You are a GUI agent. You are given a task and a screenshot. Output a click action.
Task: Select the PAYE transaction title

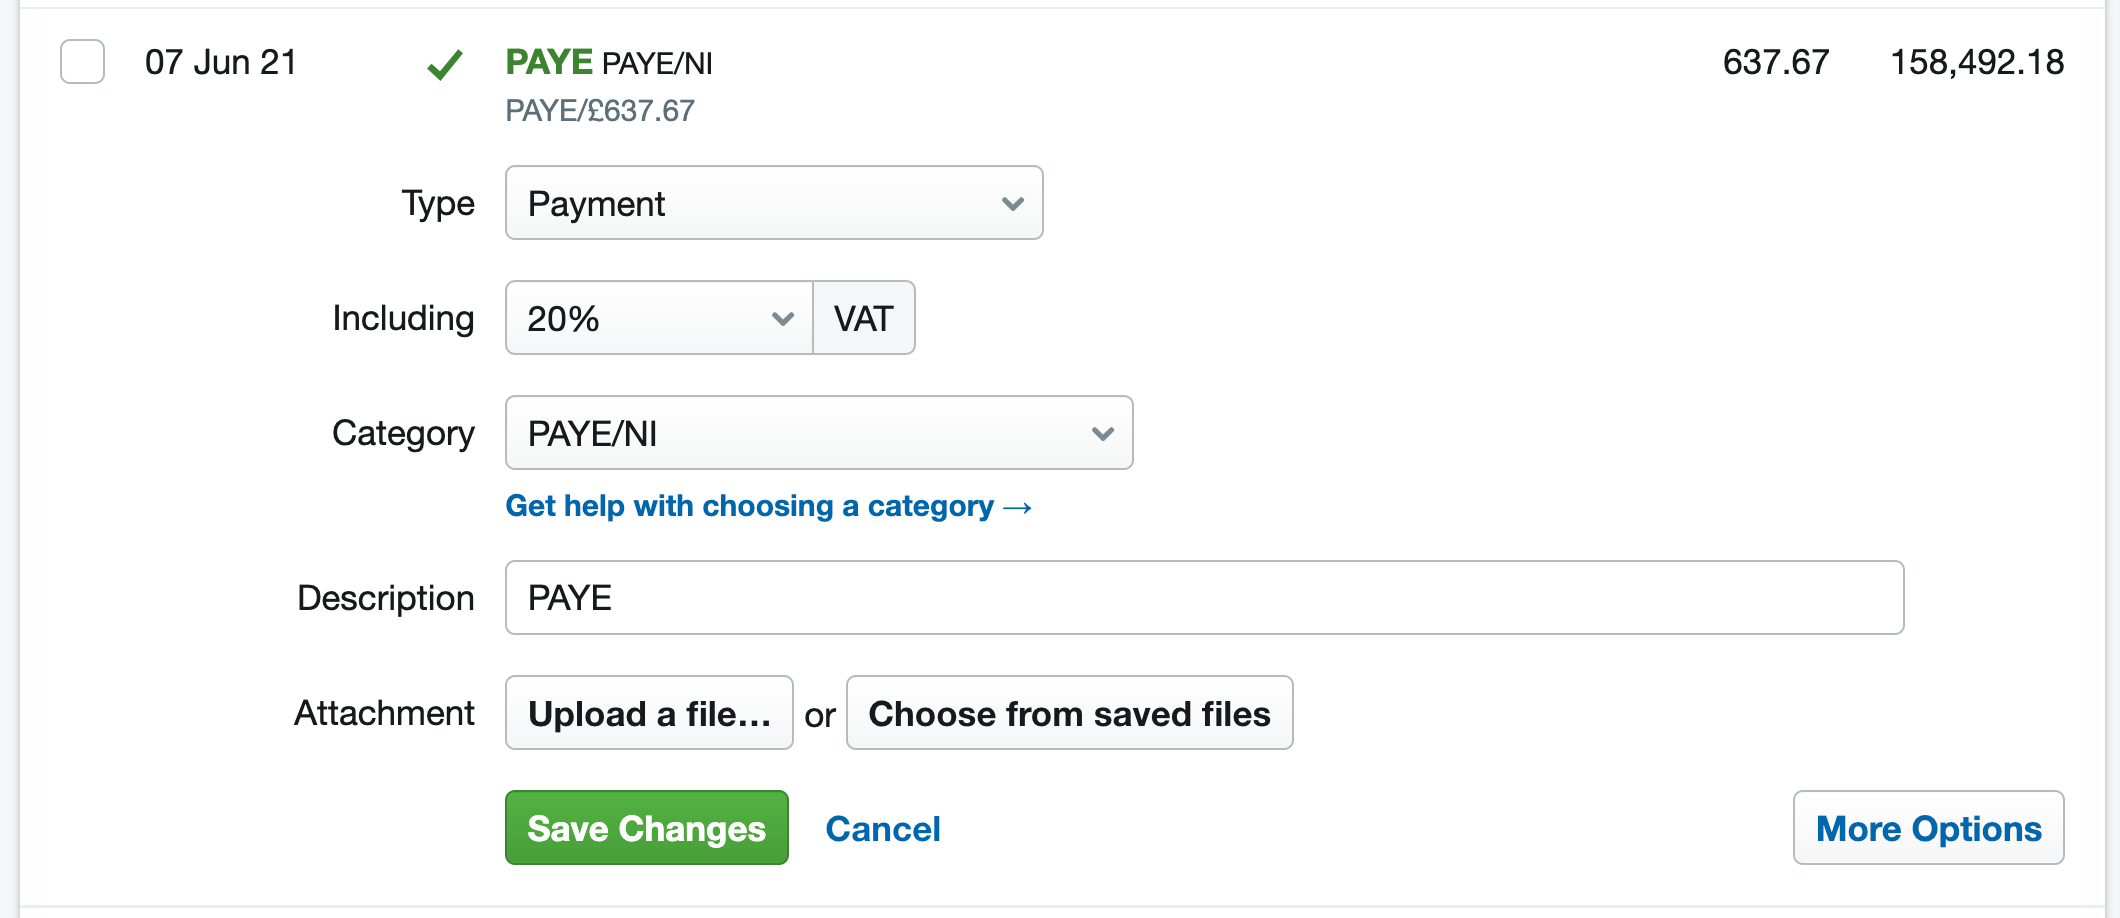(x=548, y=61)
